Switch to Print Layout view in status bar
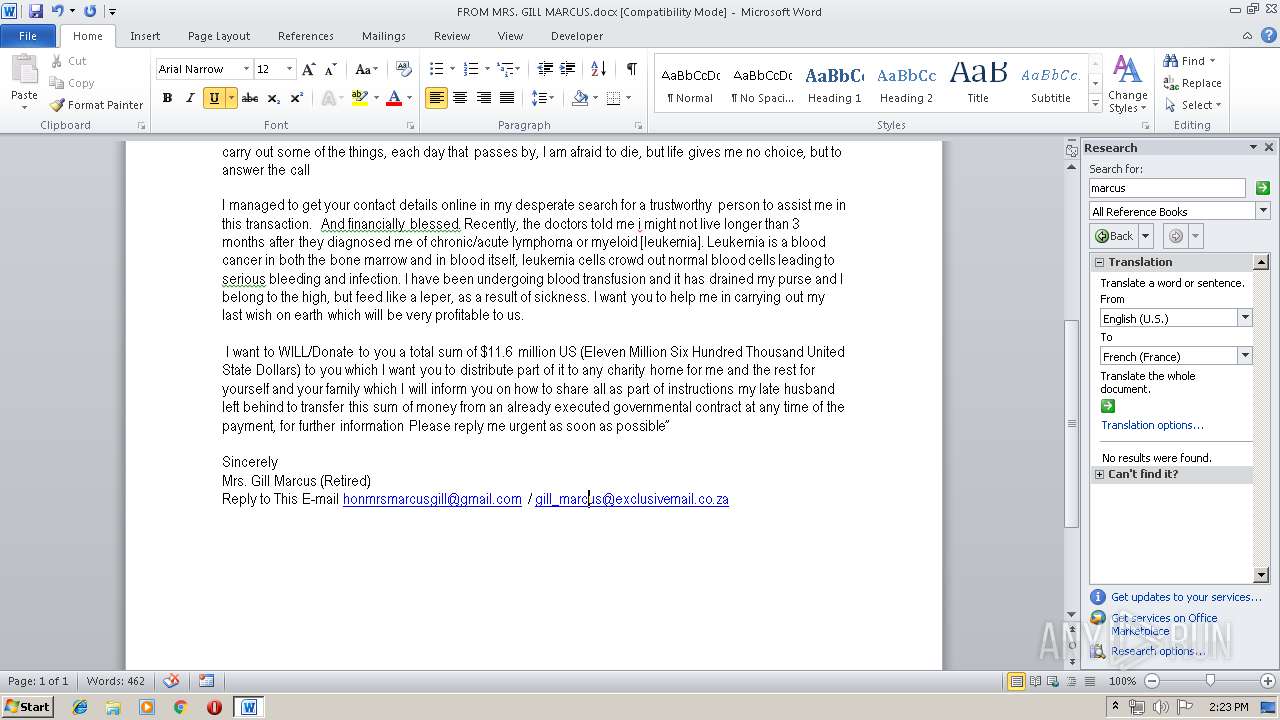Viewport: 1280px width, 720px height. tap(1016, 681)
